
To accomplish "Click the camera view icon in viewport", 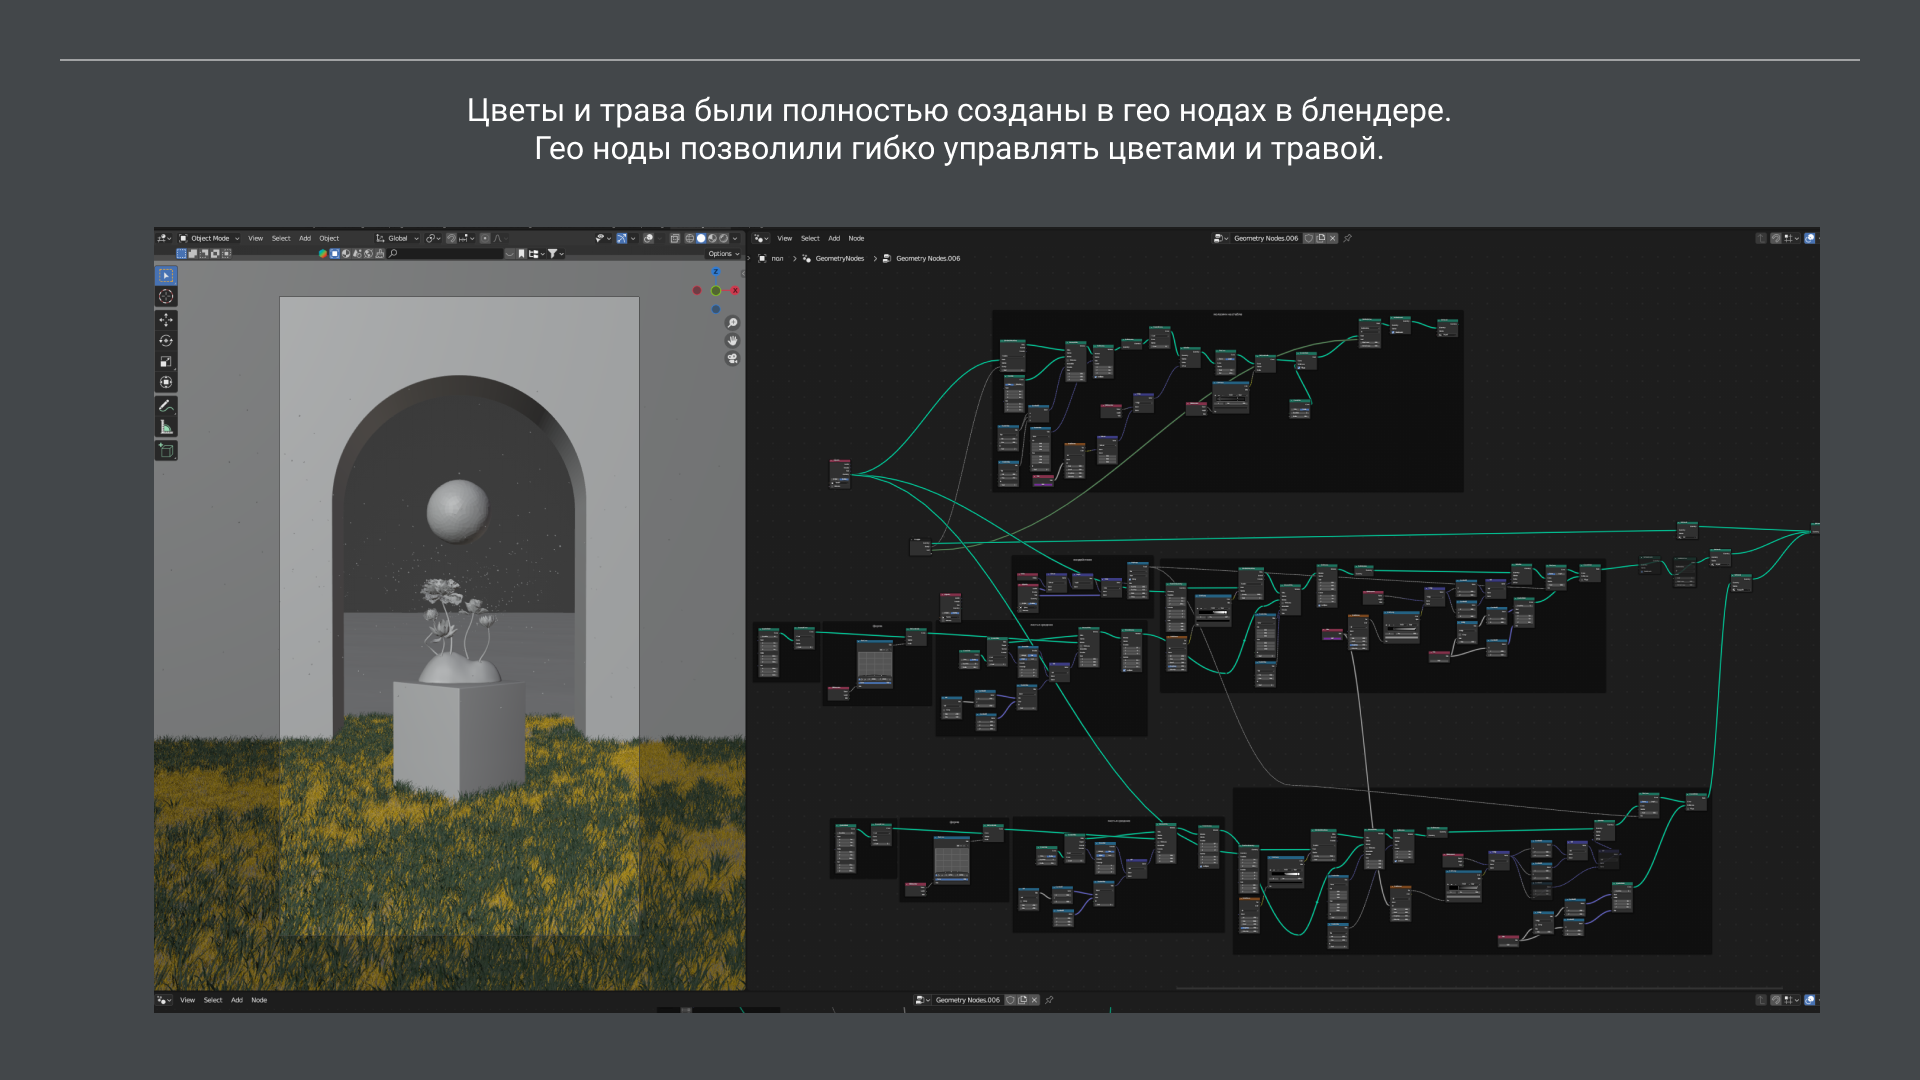I will tap(732, 359).
